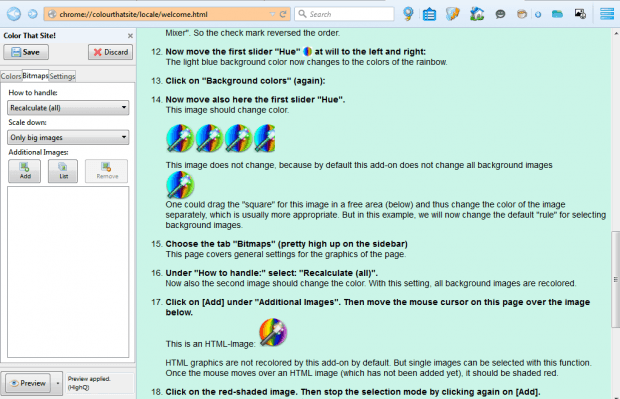Viewport: 620px width, 399px height.
Task: Reload the page using the refresh icon
Action: tap(283, 14)
